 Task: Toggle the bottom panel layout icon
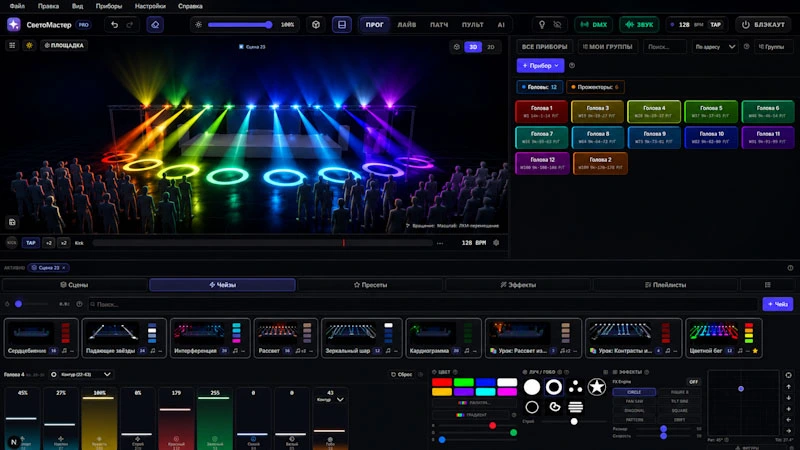(x=342, y=24)
